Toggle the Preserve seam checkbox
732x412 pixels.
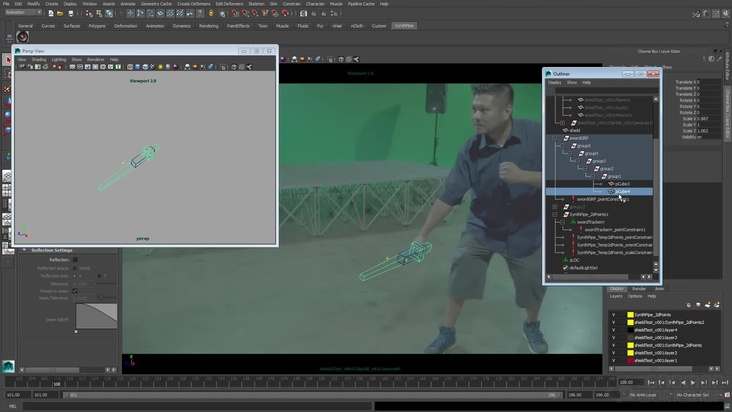click(75, 291)
